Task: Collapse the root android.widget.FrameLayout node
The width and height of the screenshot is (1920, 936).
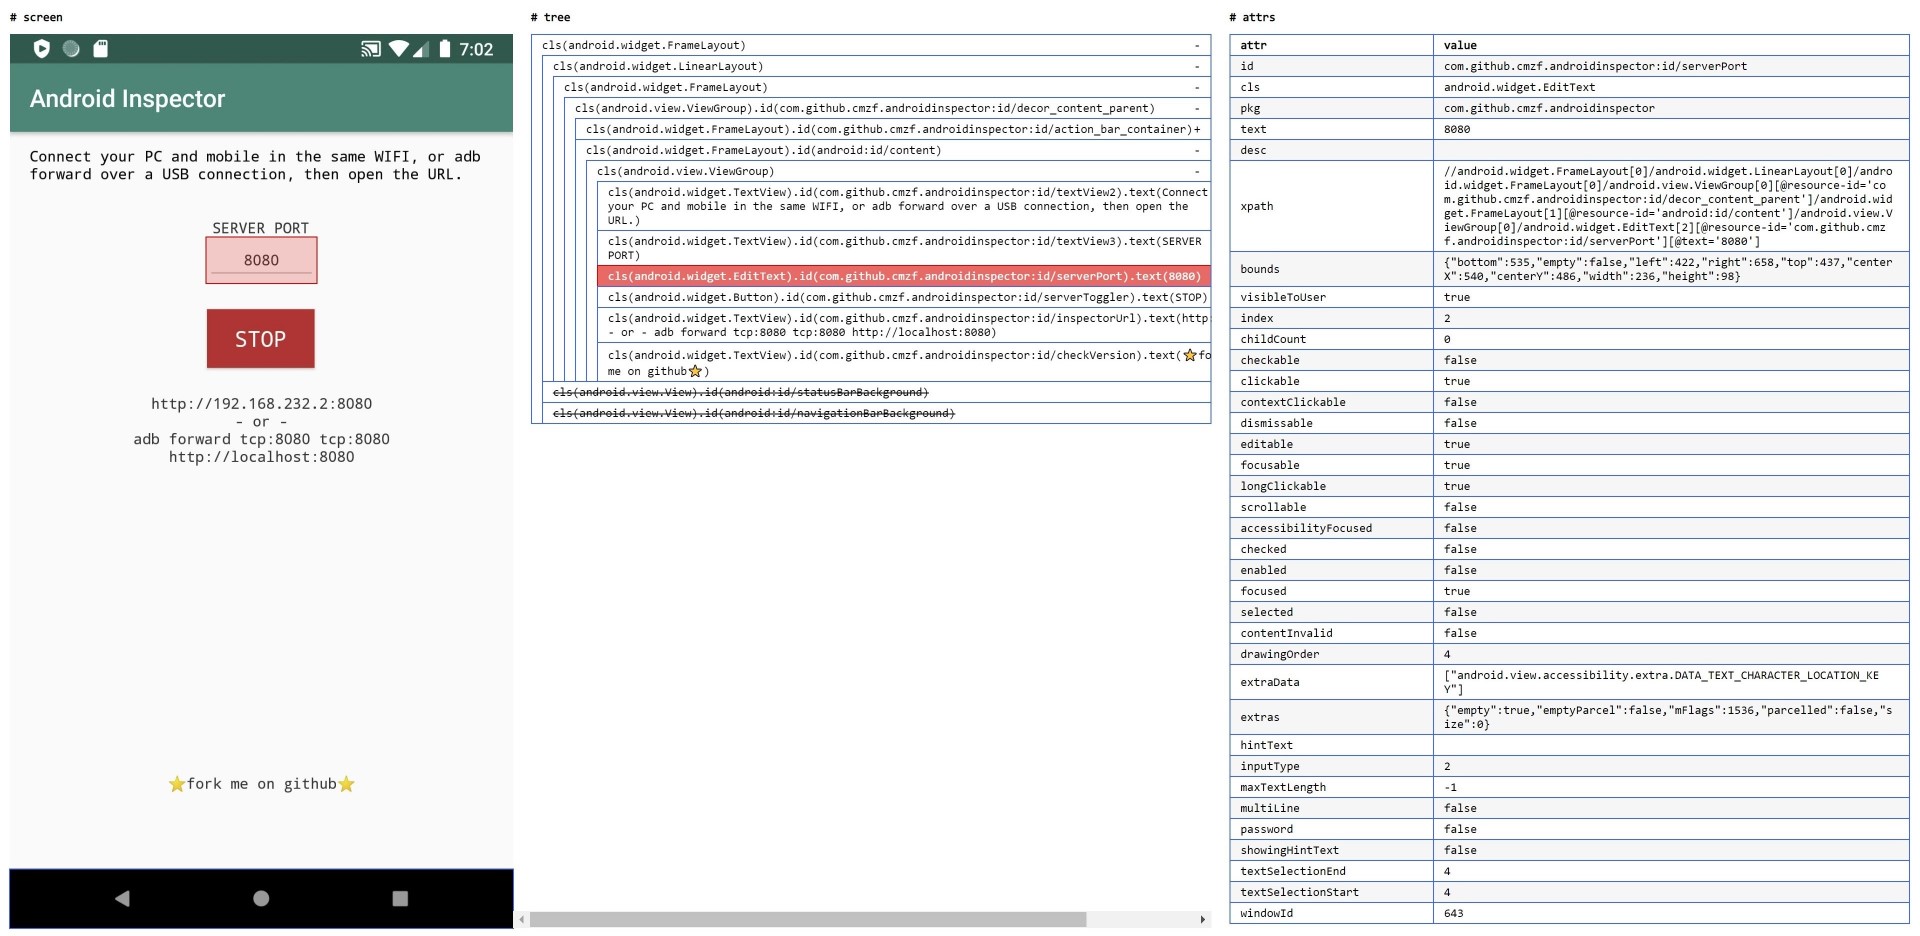Action: [x=1197, y=45]
